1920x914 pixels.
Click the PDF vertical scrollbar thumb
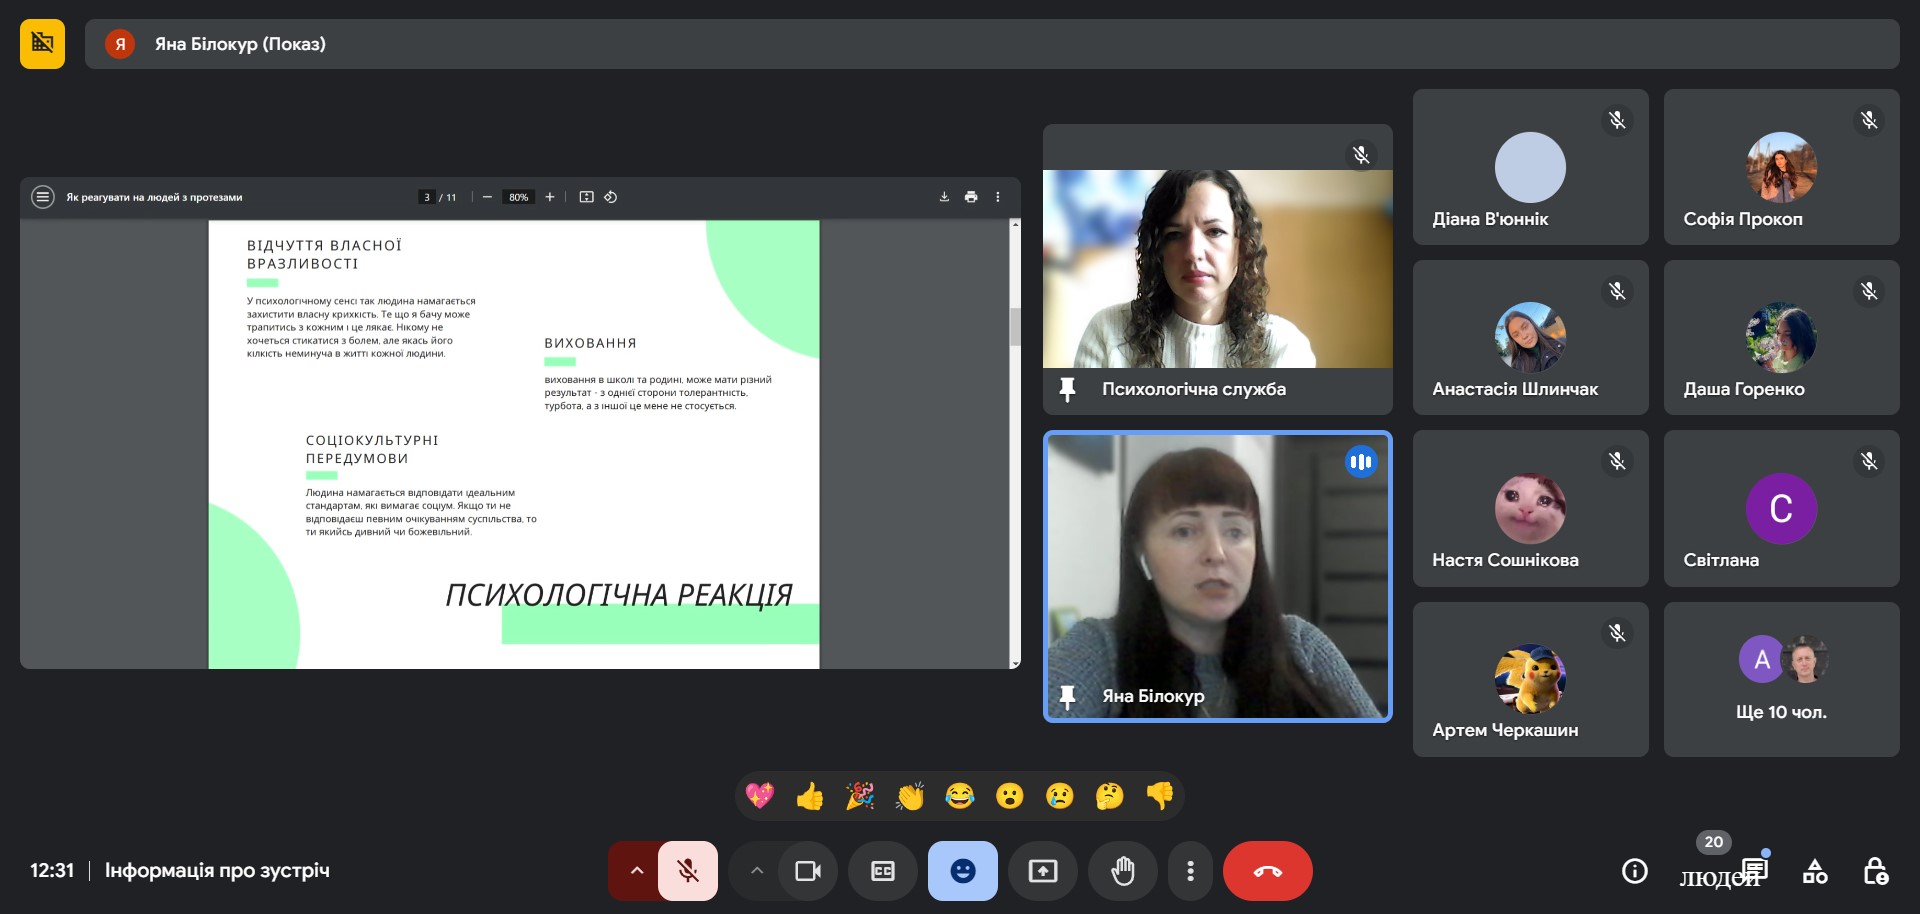[1015, 326]
